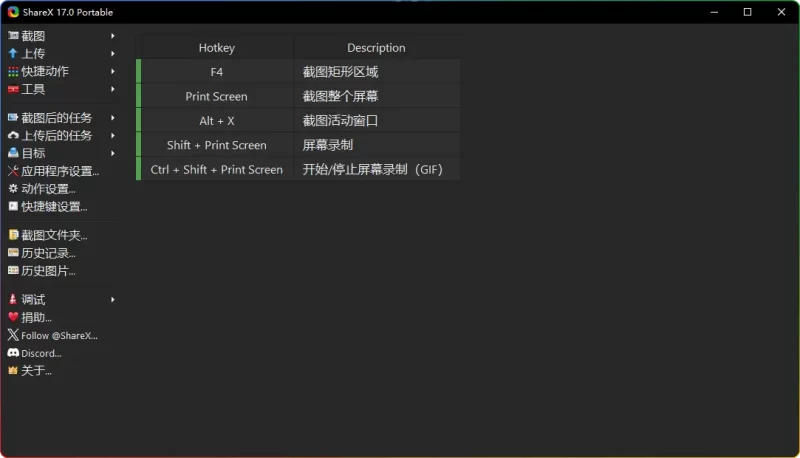Open the 捐助... label
This screenshot has height=458, width=800.
click(36, 317)
